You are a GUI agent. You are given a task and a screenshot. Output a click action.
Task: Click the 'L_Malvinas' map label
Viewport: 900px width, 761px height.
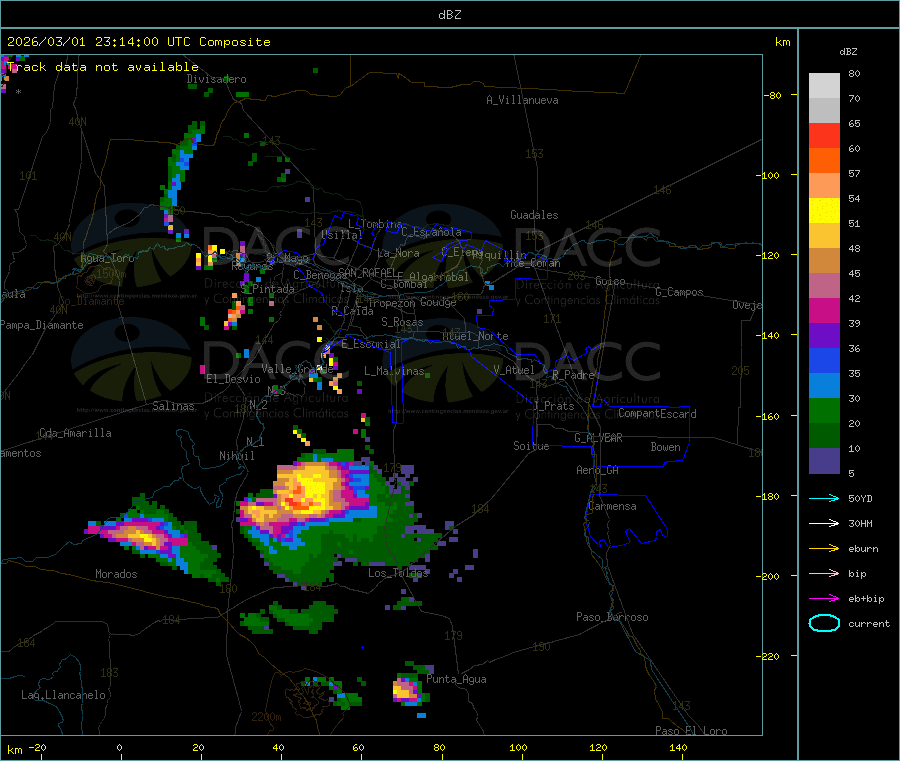(x=394, y=371)
